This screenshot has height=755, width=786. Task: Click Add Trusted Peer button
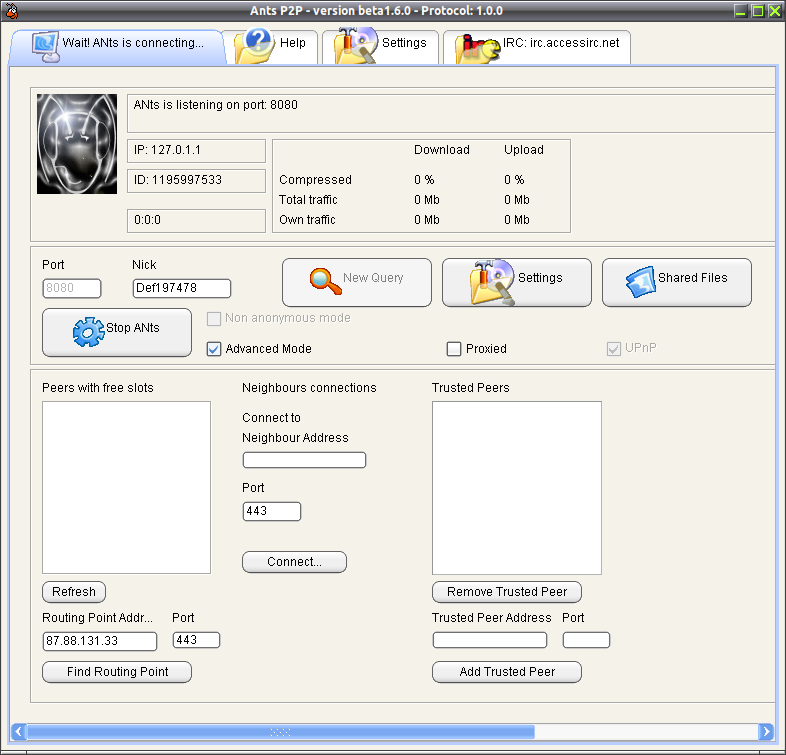[507, 672]
